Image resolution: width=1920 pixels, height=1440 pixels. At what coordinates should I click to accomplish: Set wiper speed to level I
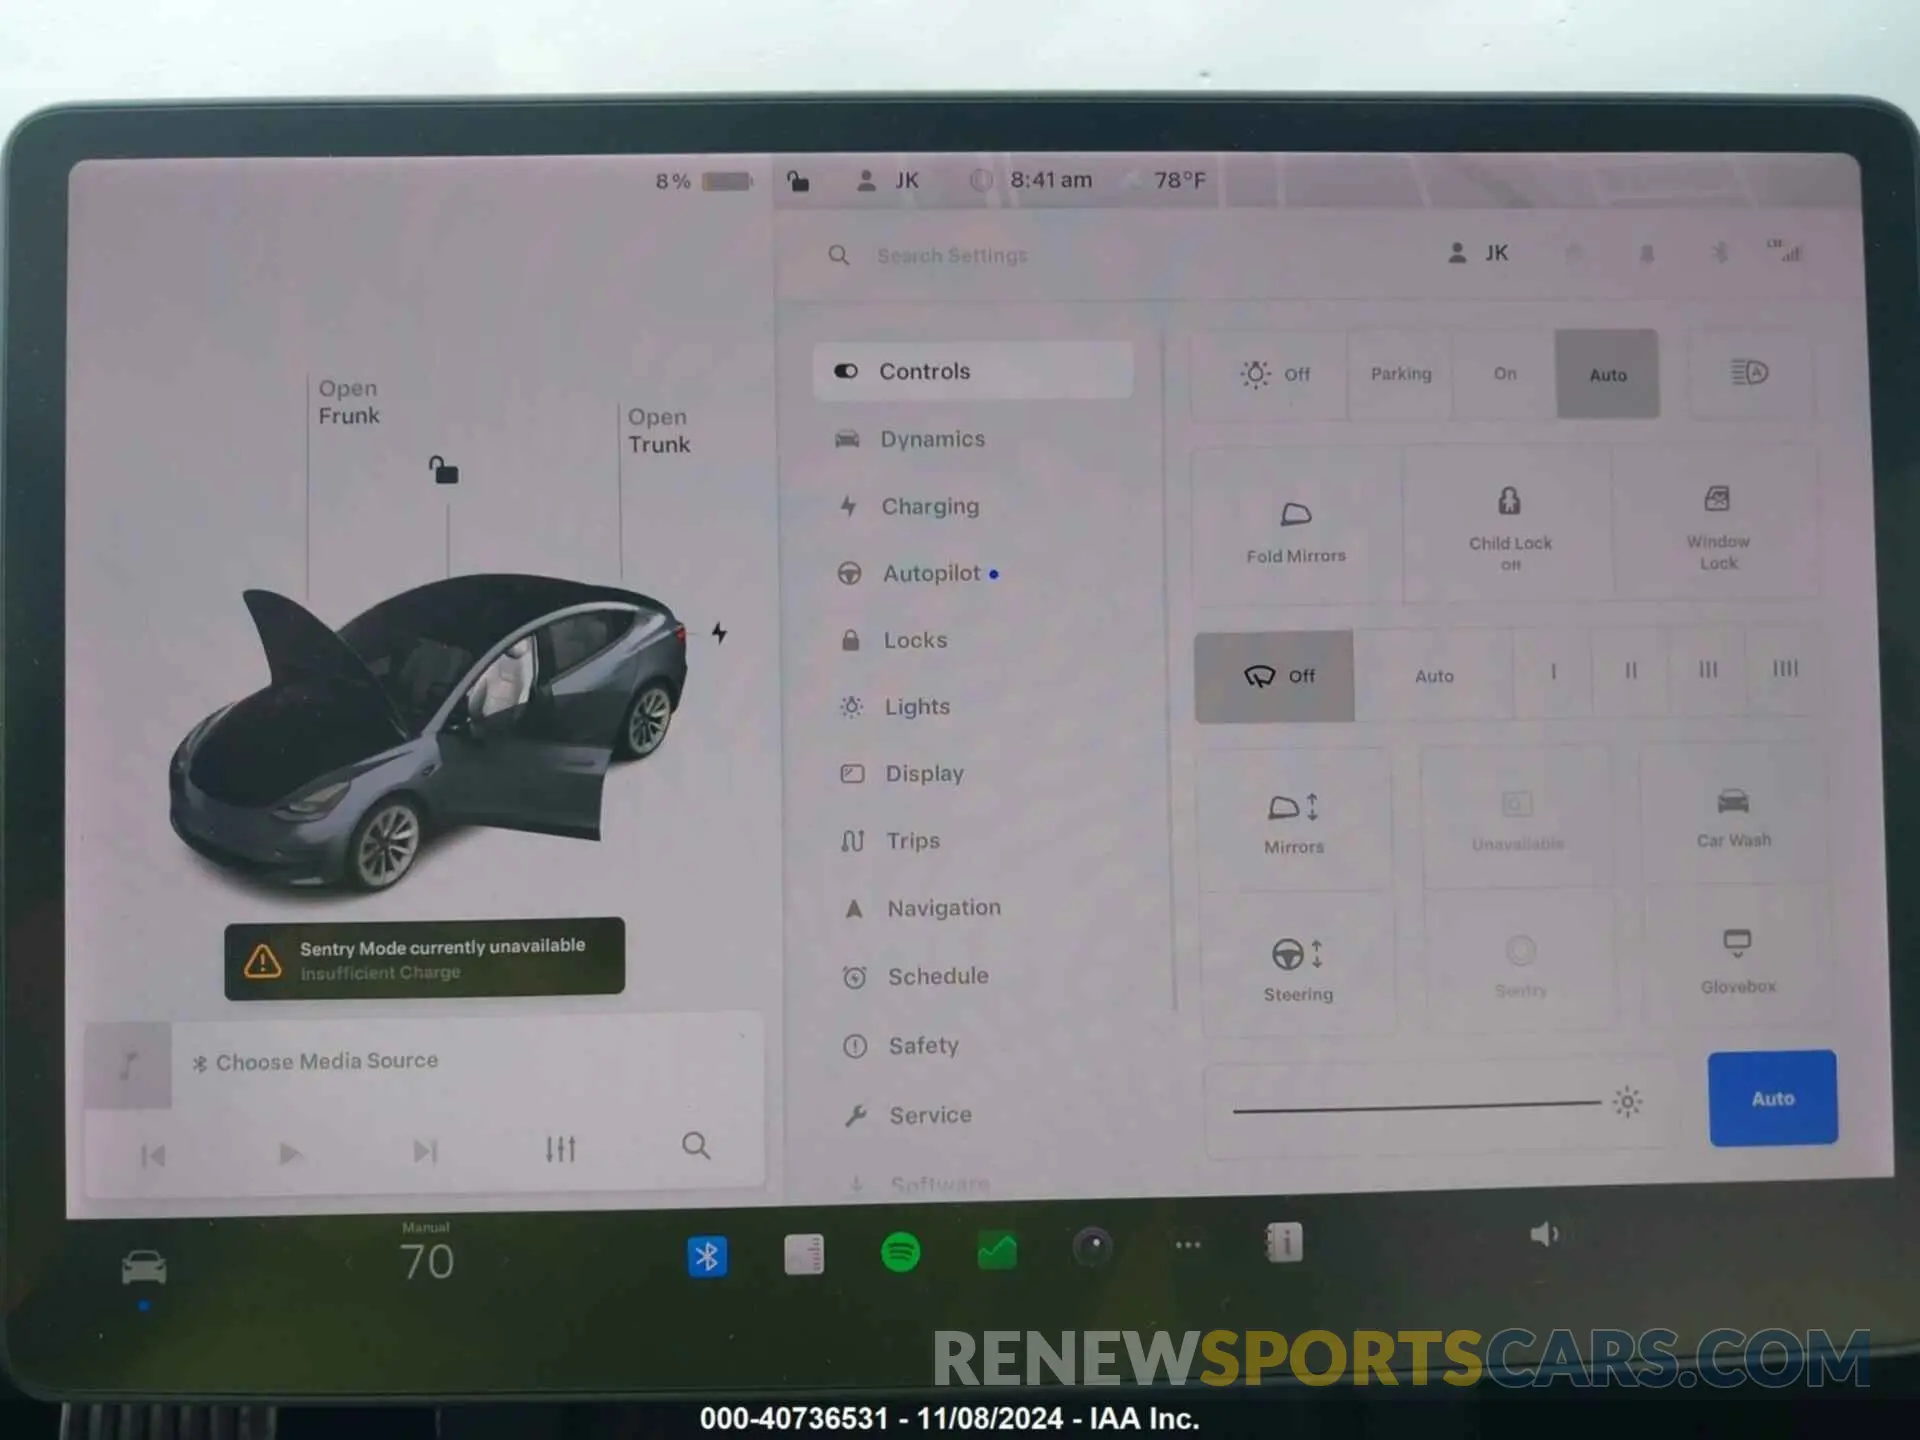1553,671
